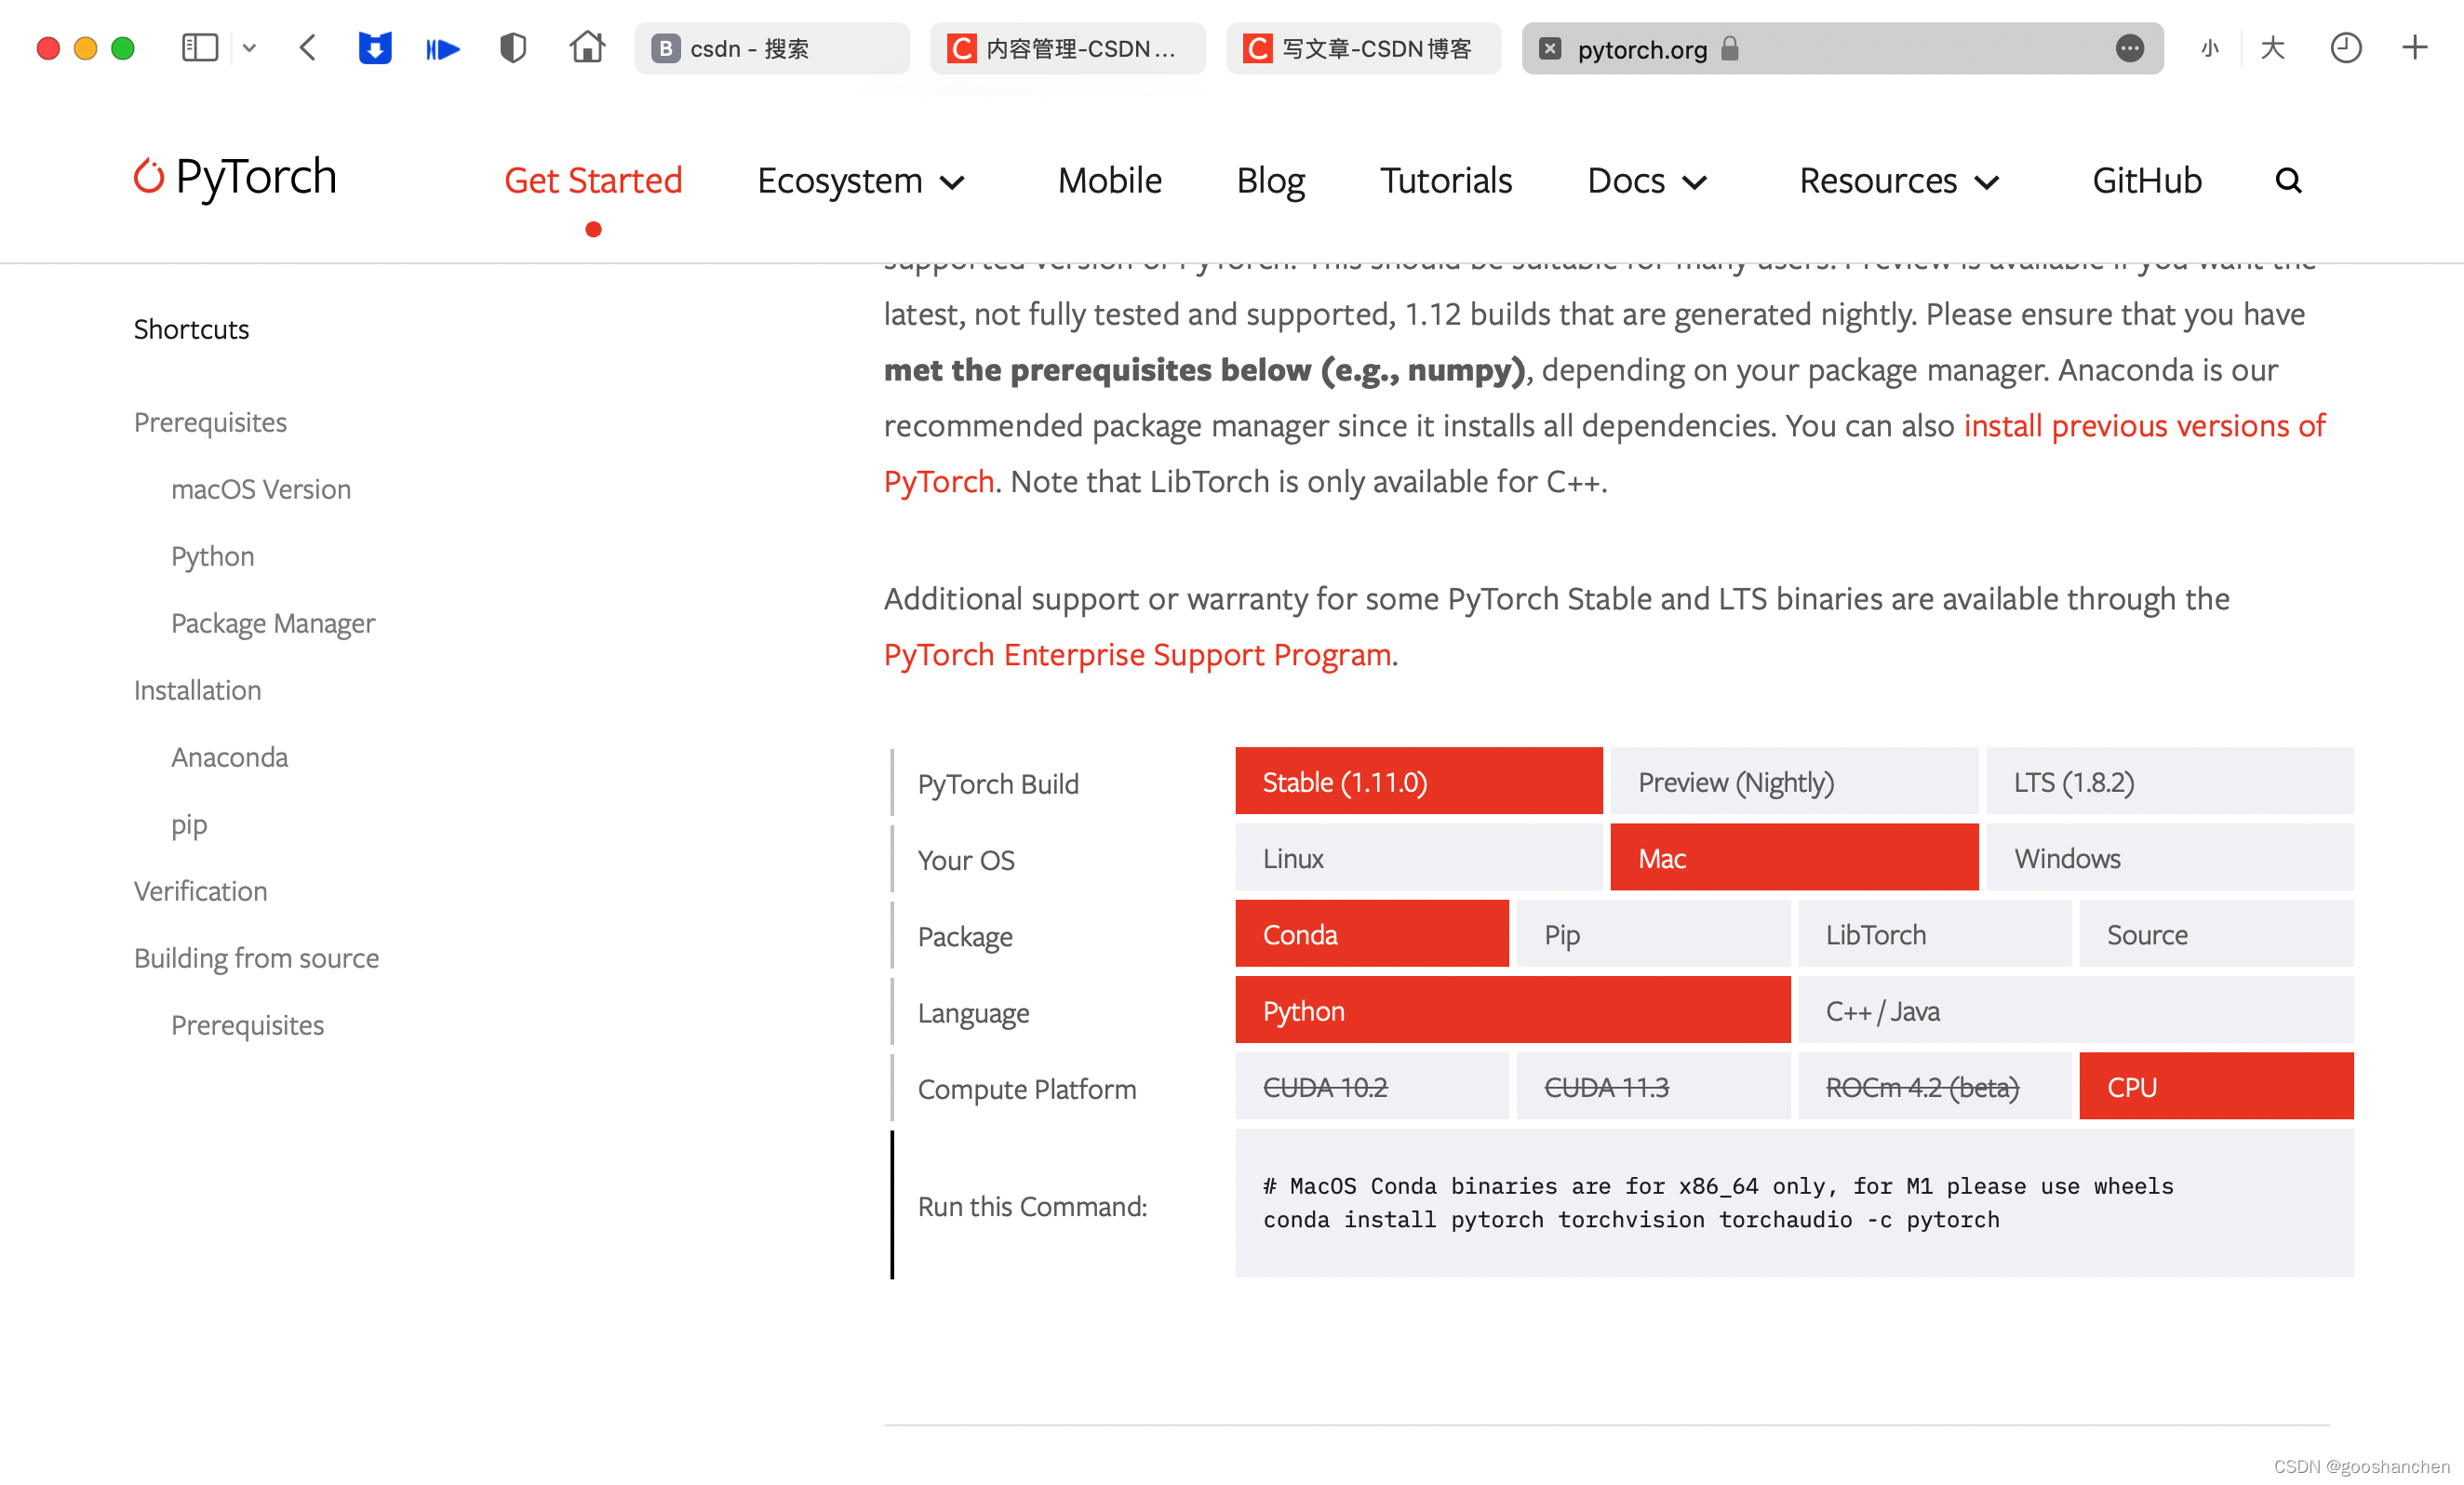Click the pytorch.org address field
This screenshot has width=2464, height=1485.
1842,48
